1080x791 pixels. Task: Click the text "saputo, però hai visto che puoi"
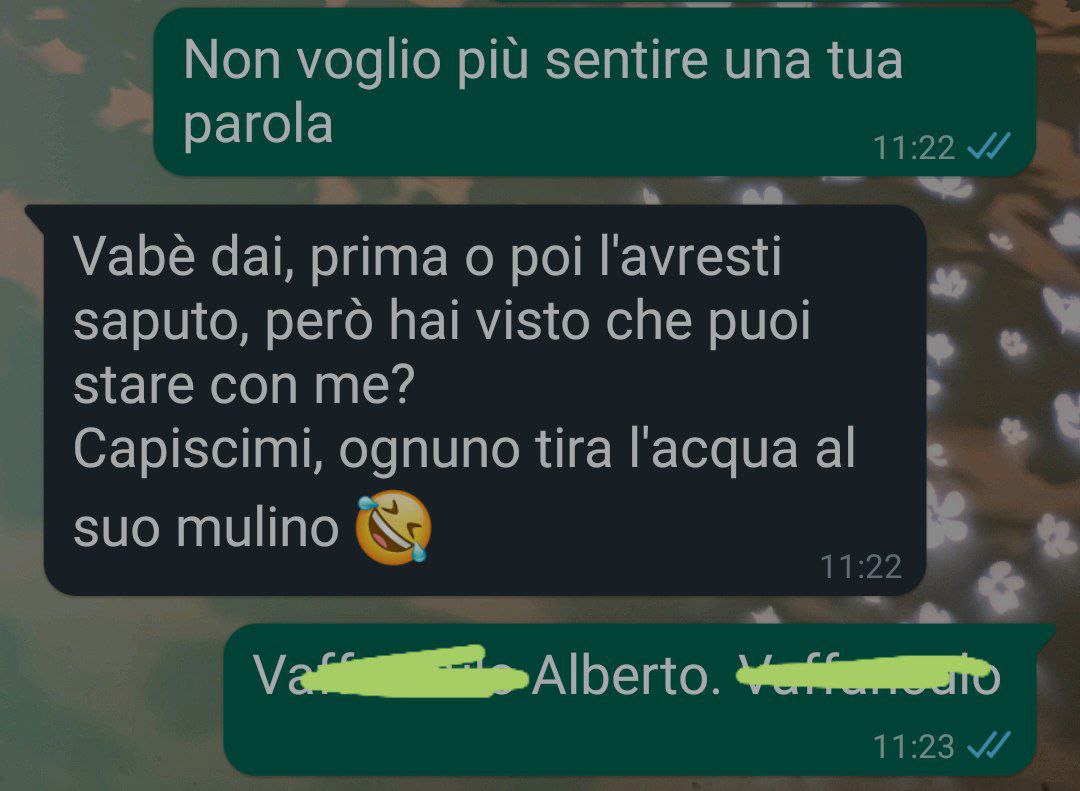tap(442, 321)
